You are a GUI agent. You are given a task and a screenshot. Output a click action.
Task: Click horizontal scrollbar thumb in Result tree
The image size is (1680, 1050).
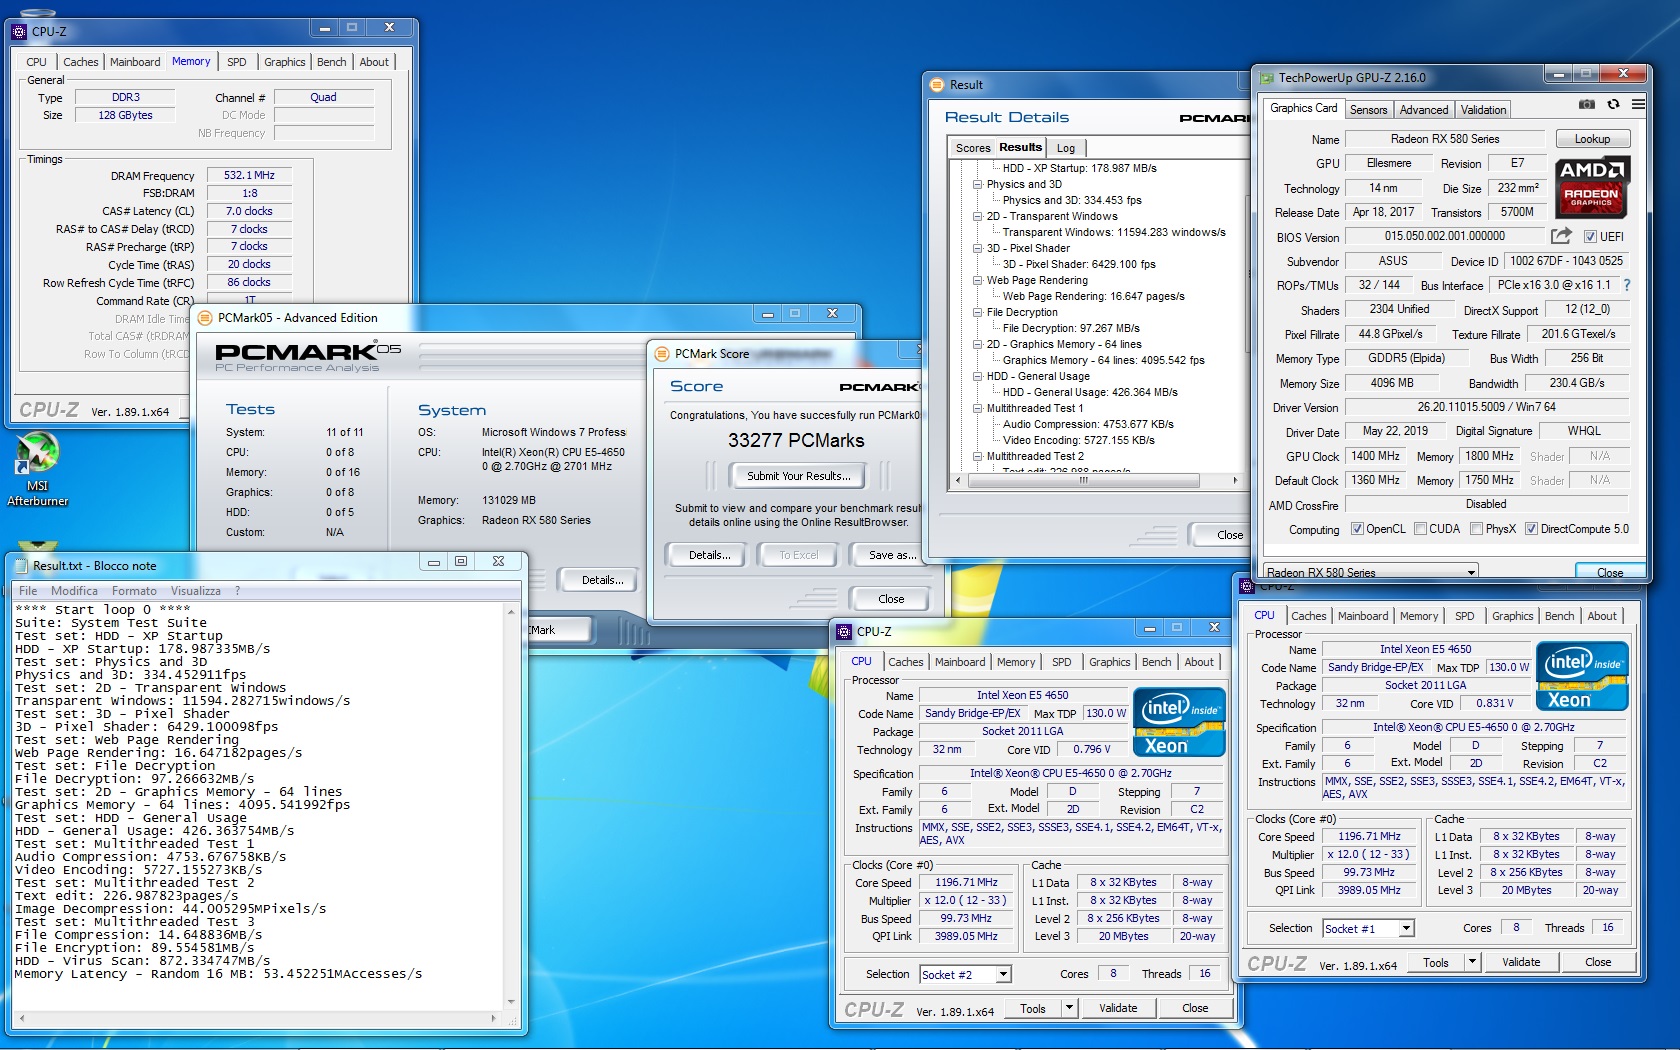[1083, 480]
